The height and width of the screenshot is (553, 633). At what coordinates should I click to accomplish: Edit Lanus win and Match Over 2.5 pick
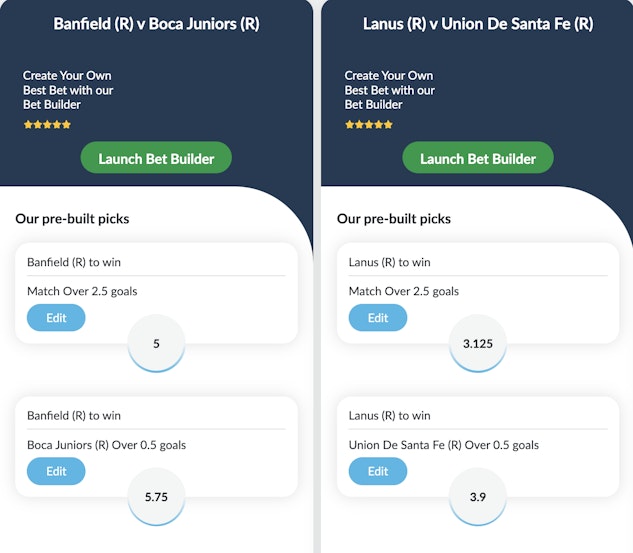tap(378, 317)
